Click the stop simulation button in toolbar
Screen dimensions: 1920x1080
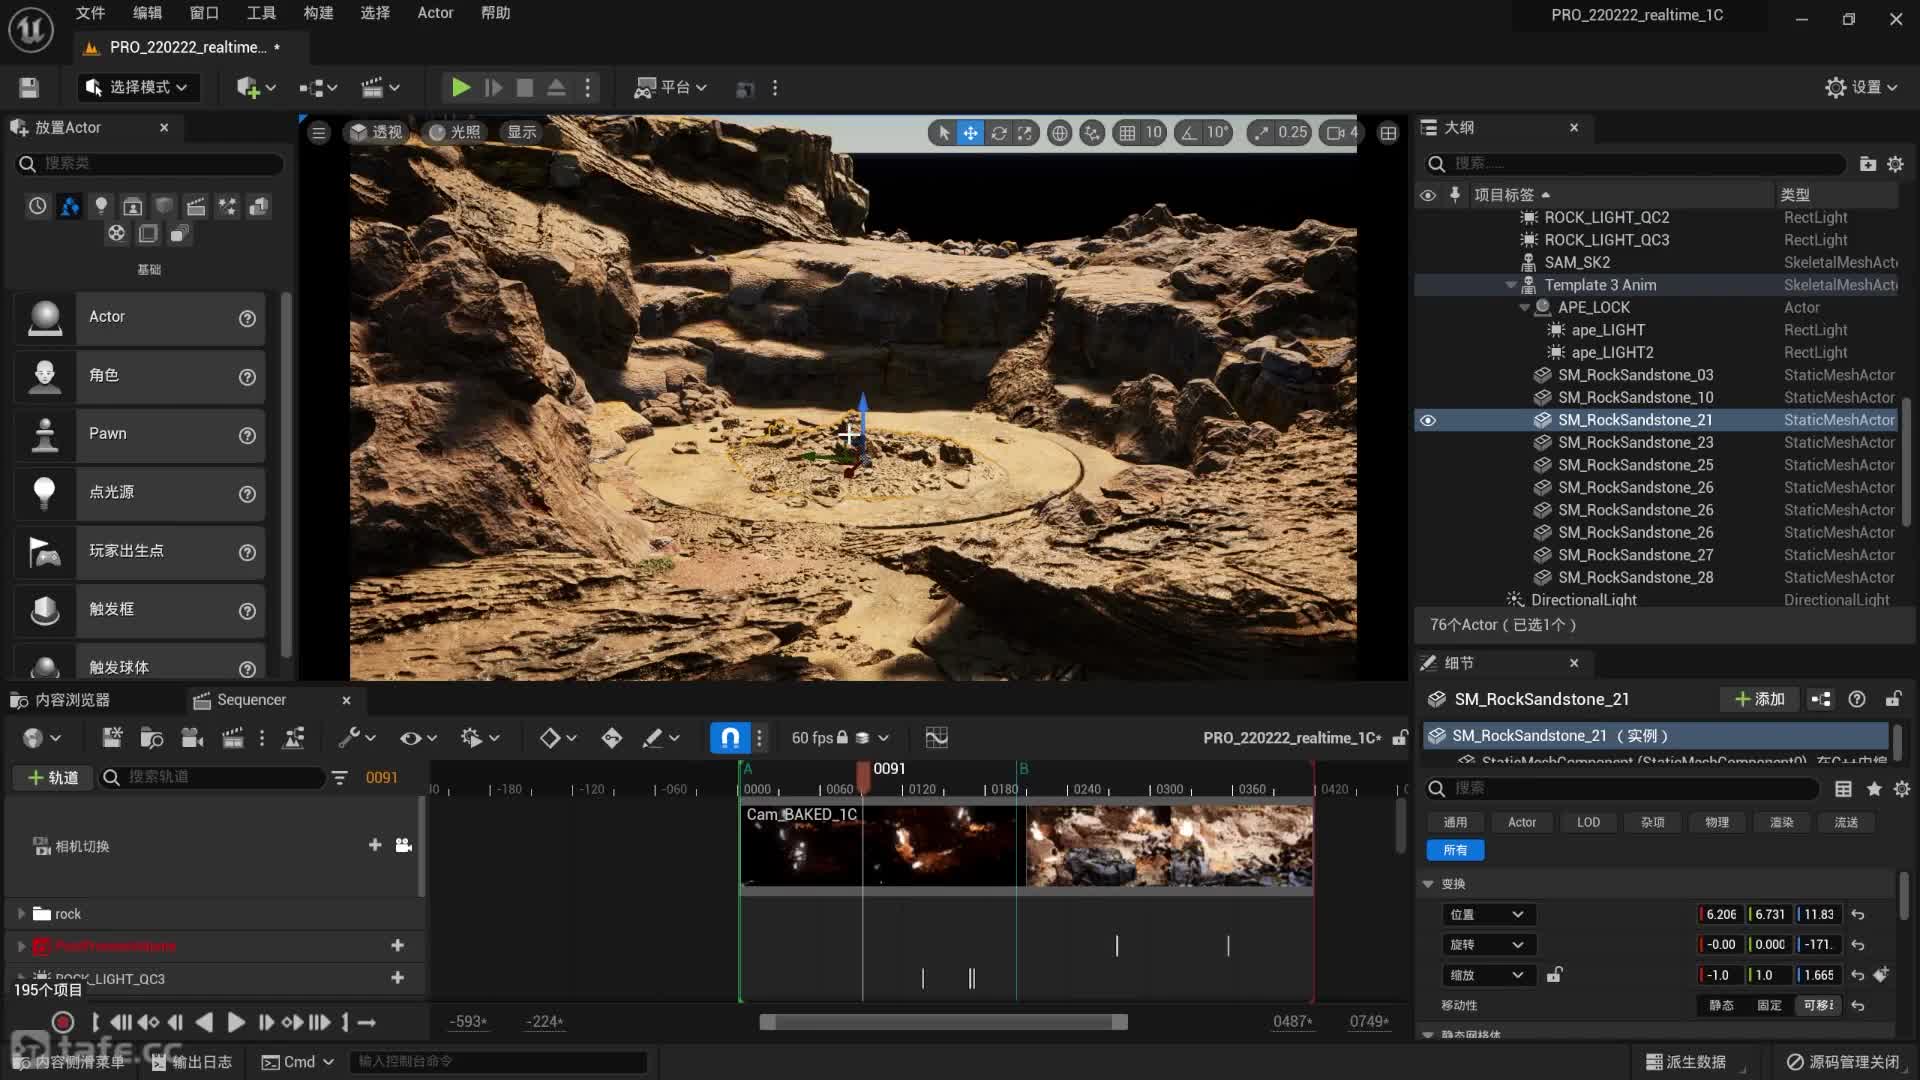pyautogui.click(x=524, y=88)
